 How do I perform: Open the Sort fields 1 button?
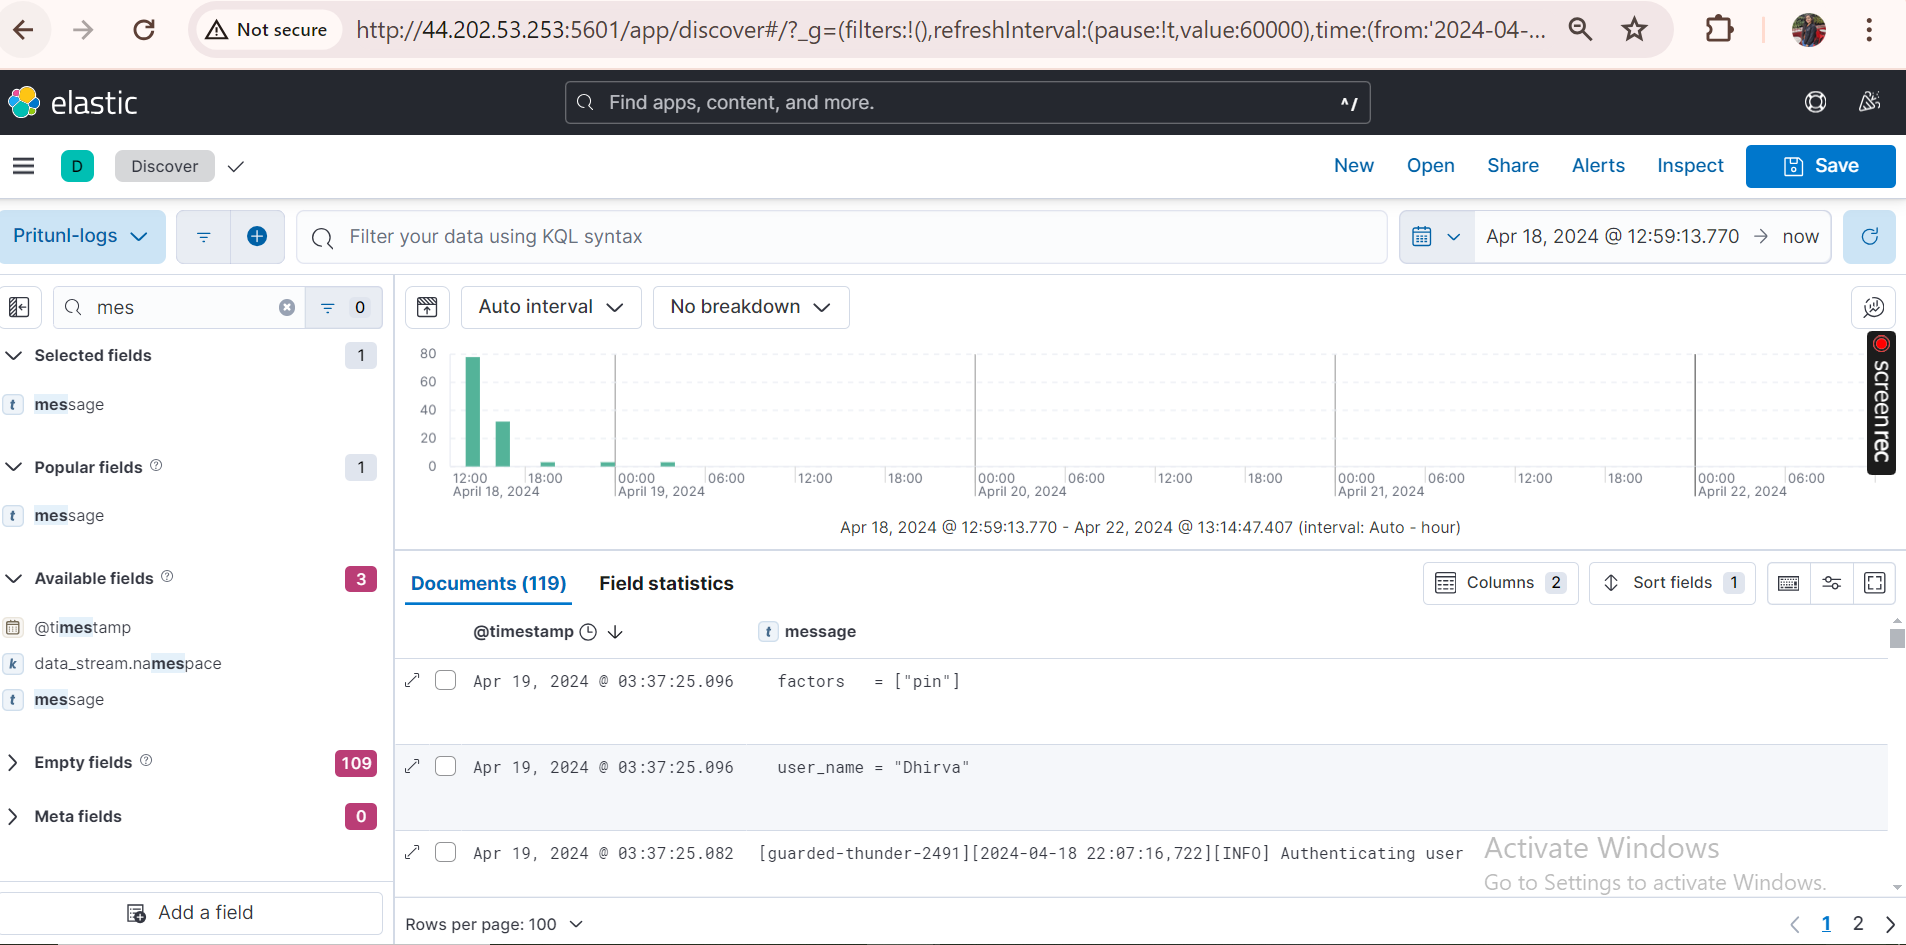(1672, 583)
